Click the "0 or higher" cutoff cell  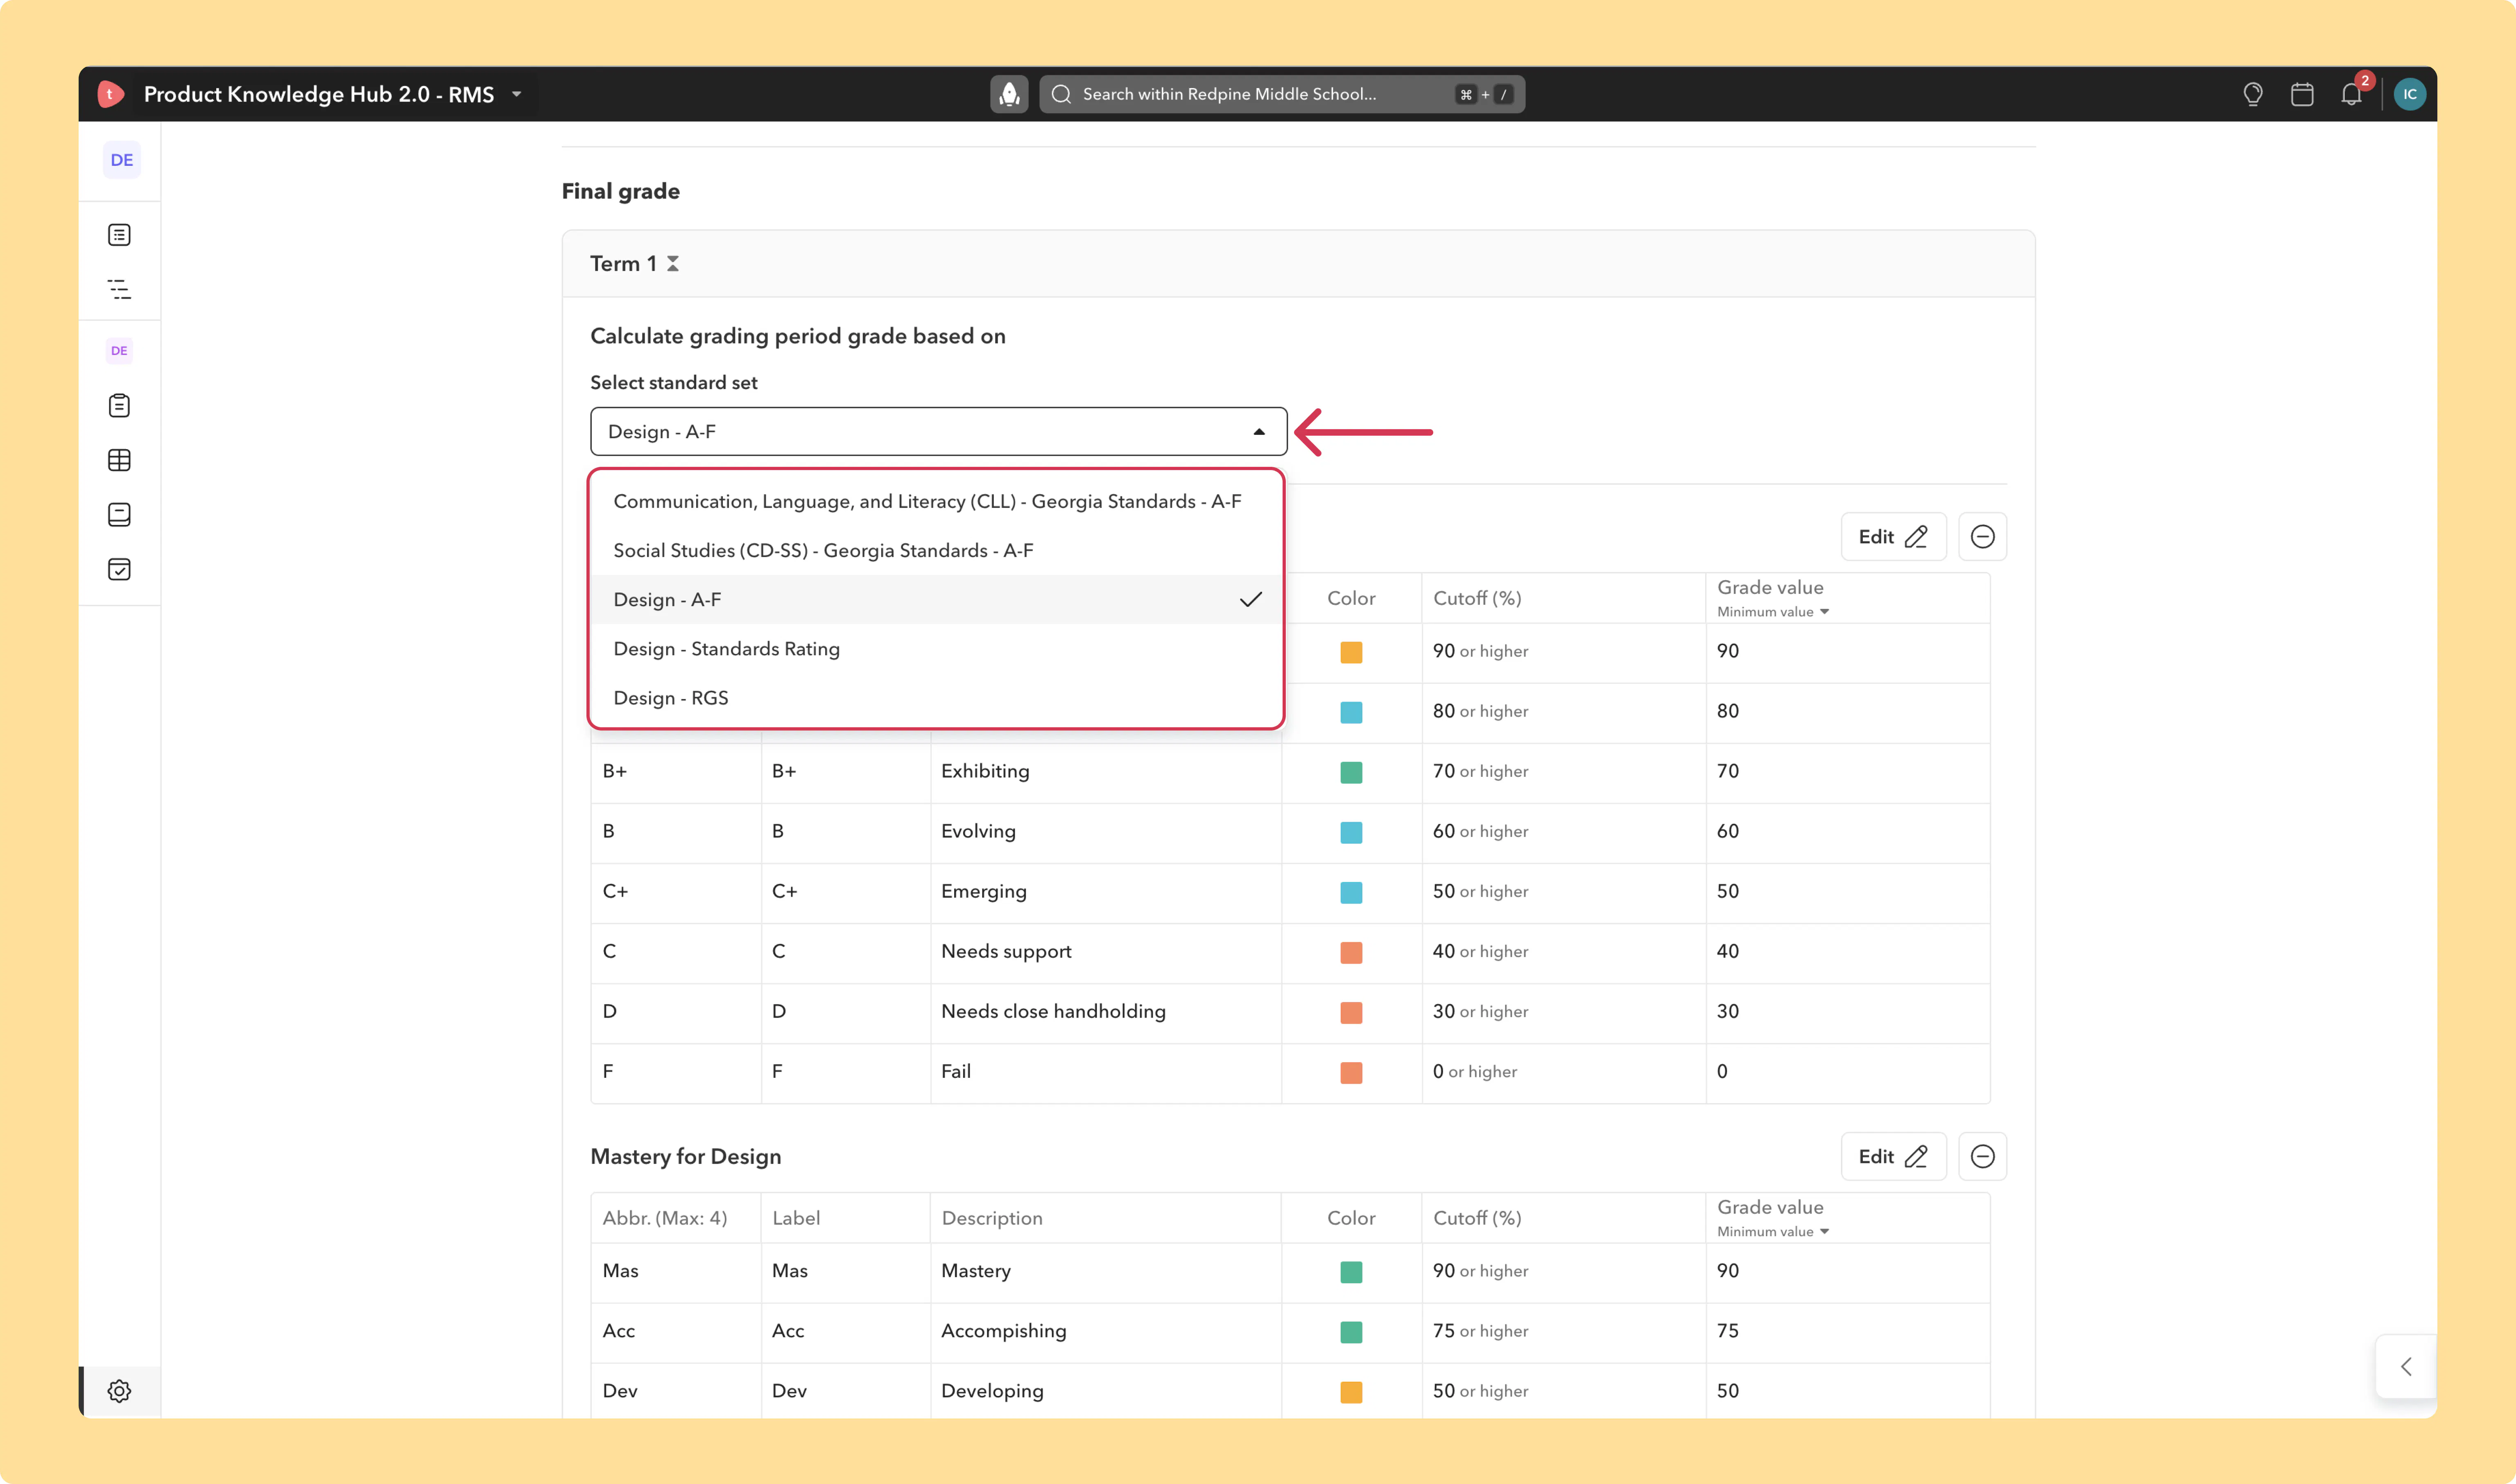[x=1564, y=1072]
